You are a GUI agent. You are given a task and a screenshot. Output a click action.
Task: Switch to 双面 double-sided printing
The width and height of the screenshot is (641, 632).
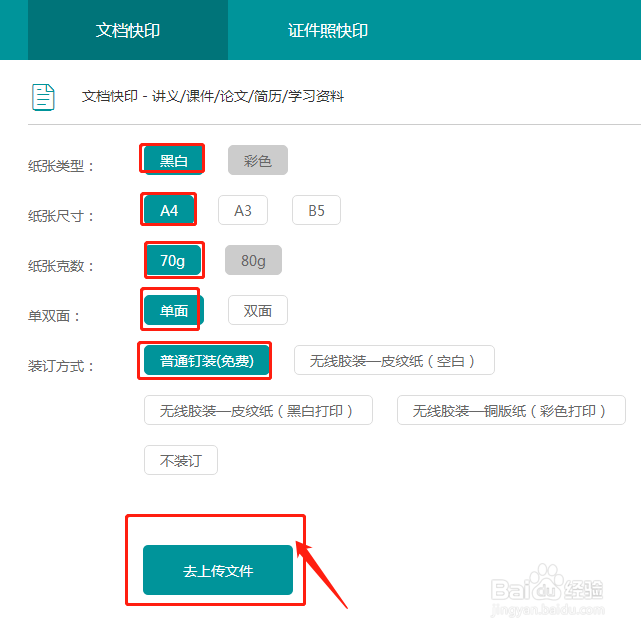click(258, 310)
